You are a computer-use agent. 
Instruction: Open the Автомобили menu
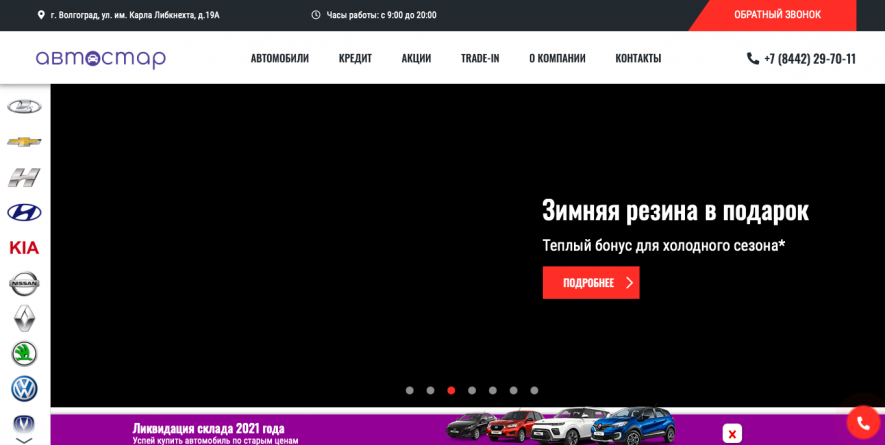[279, 58]
